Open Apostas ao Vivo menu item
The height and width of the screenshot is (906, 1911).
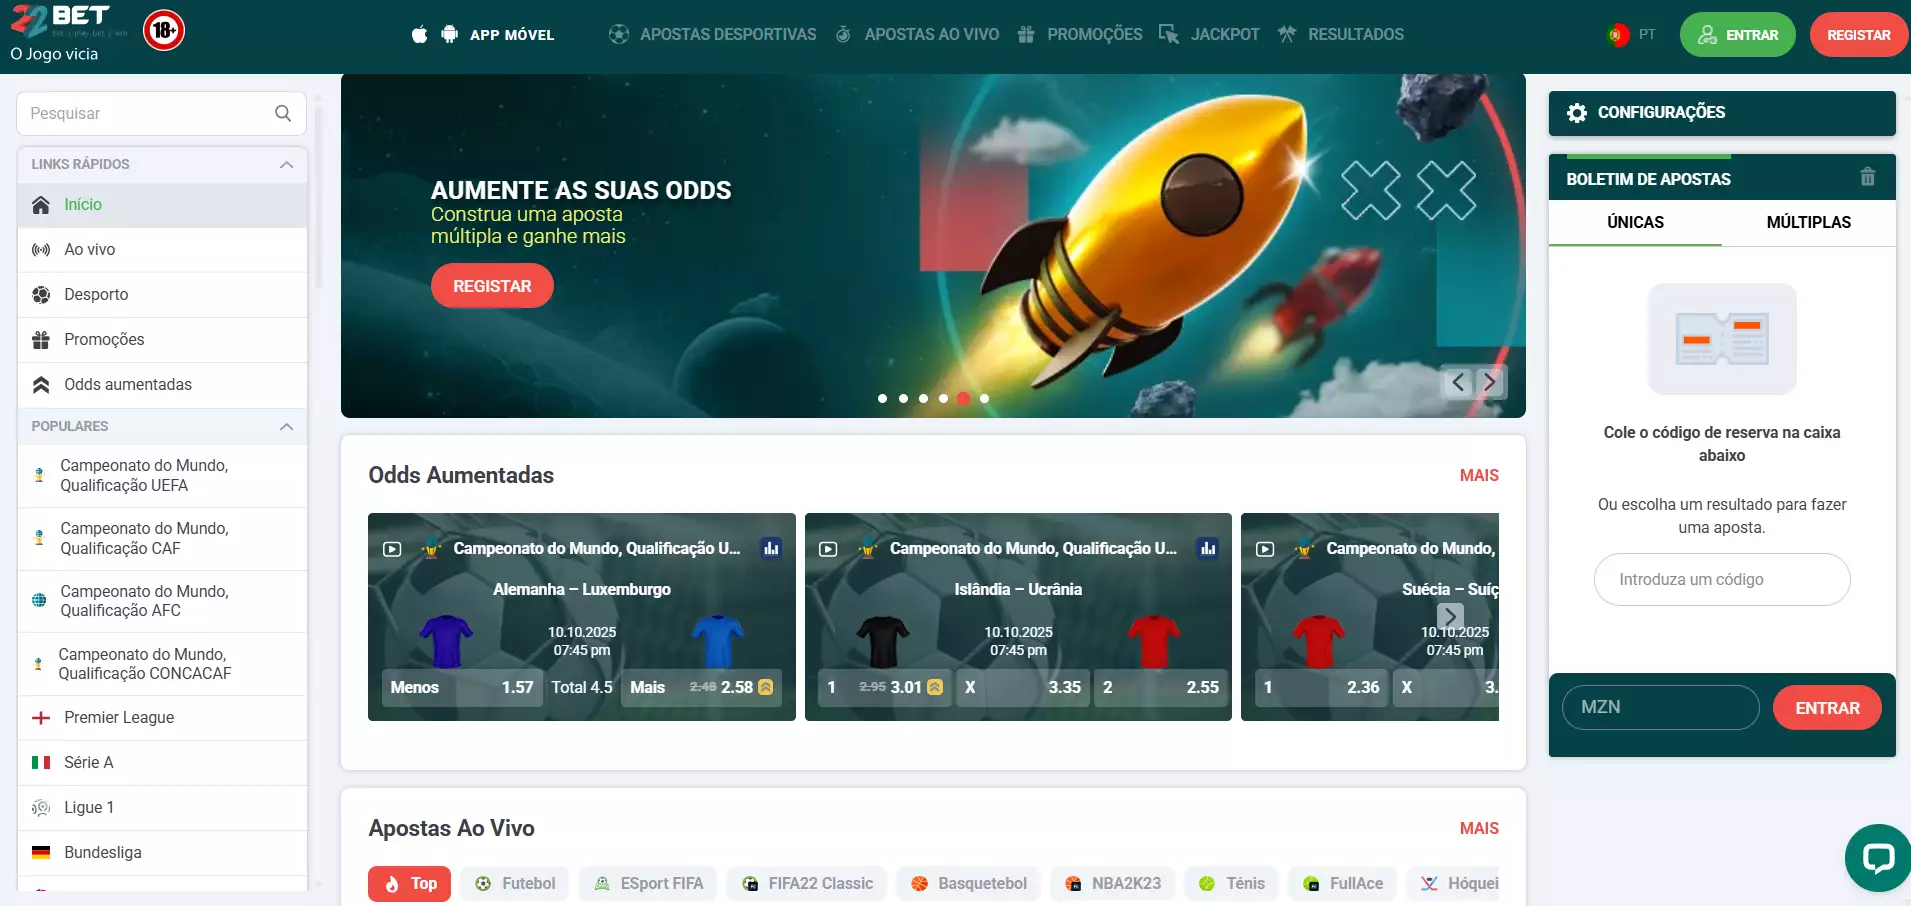point(930,35)
